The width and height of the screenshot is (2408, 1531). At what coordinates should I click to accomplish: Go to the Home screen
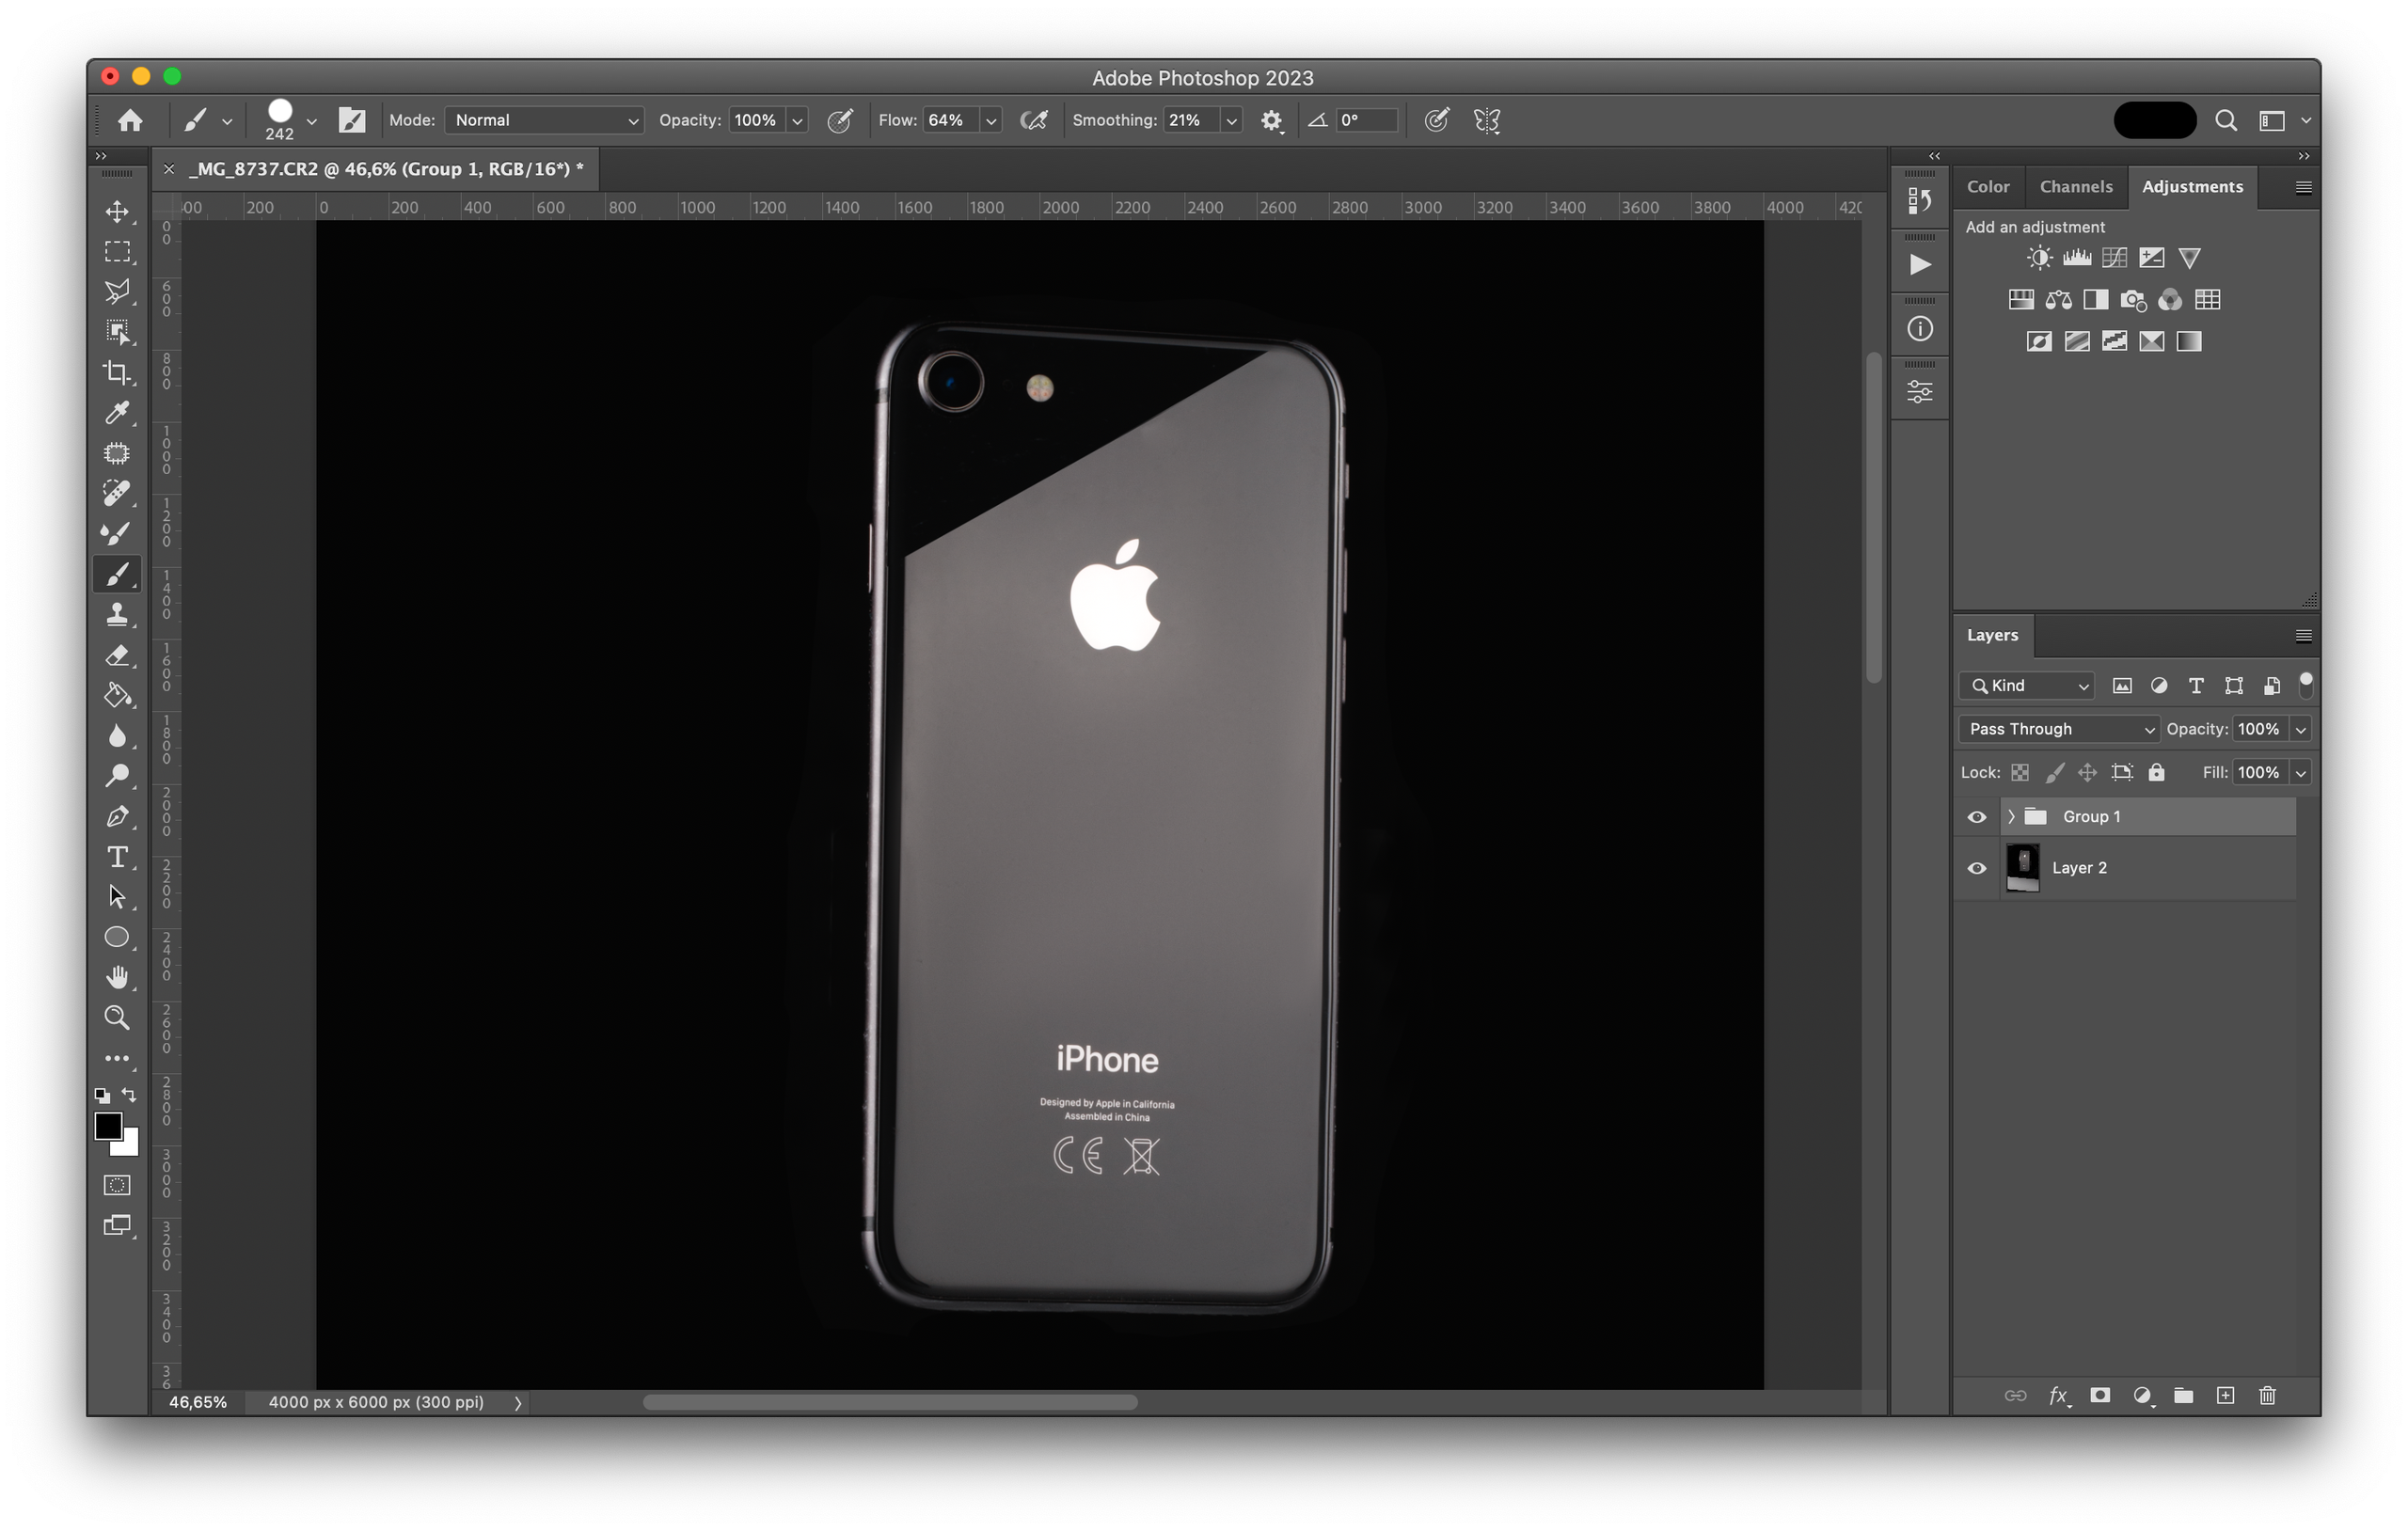130,120
